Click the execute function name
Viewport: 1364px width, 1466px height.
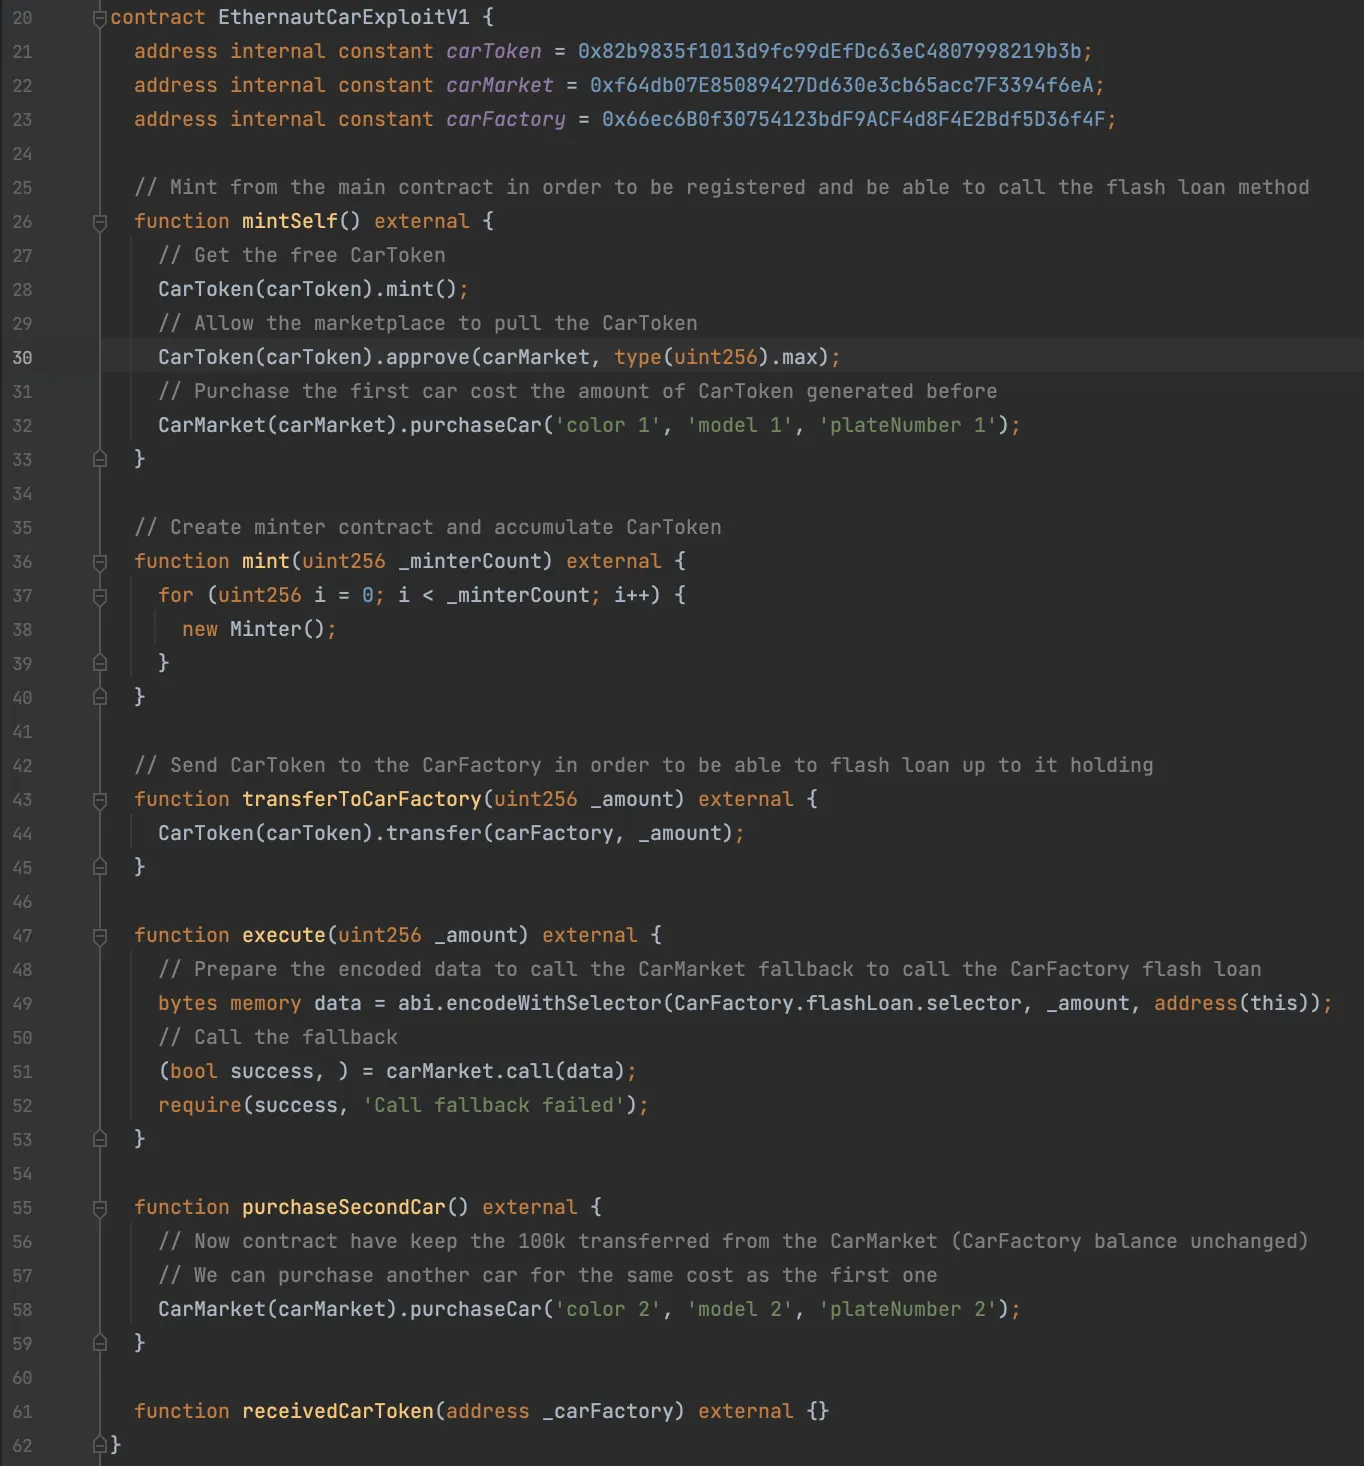click(x=284, y=935)
